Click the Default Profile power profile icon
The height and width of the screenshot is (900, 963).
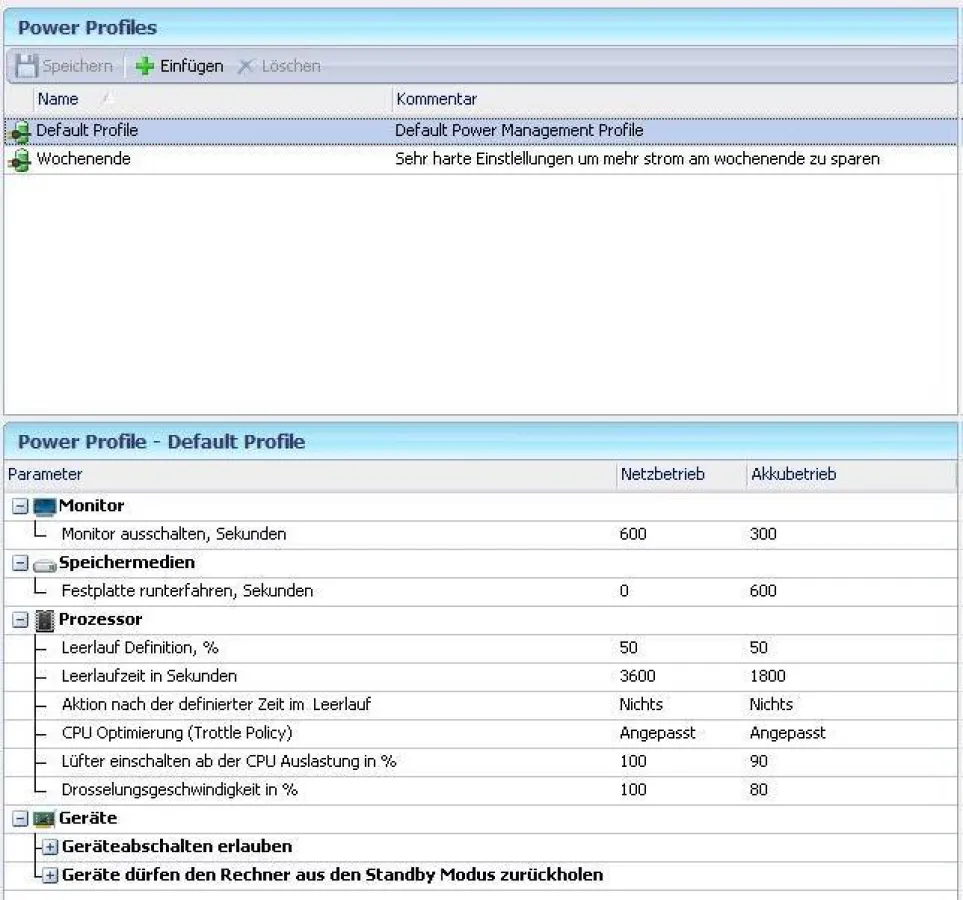tap(22, 130)
